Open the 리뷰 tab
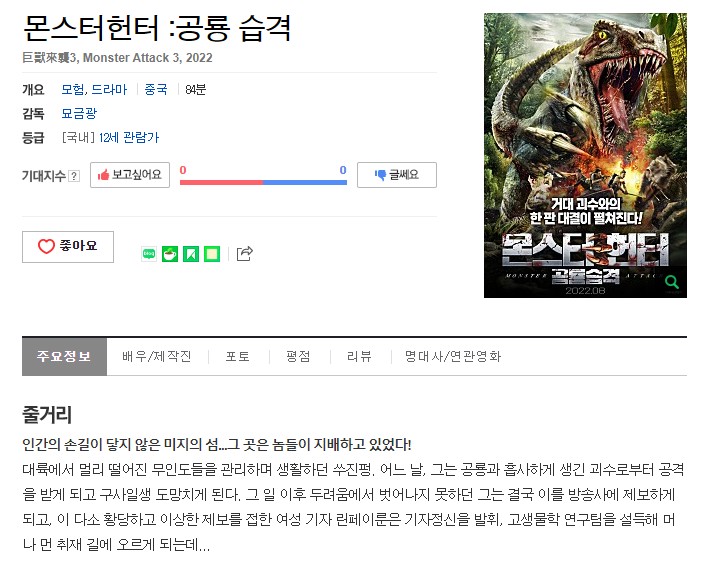 [x=360, y=356]
